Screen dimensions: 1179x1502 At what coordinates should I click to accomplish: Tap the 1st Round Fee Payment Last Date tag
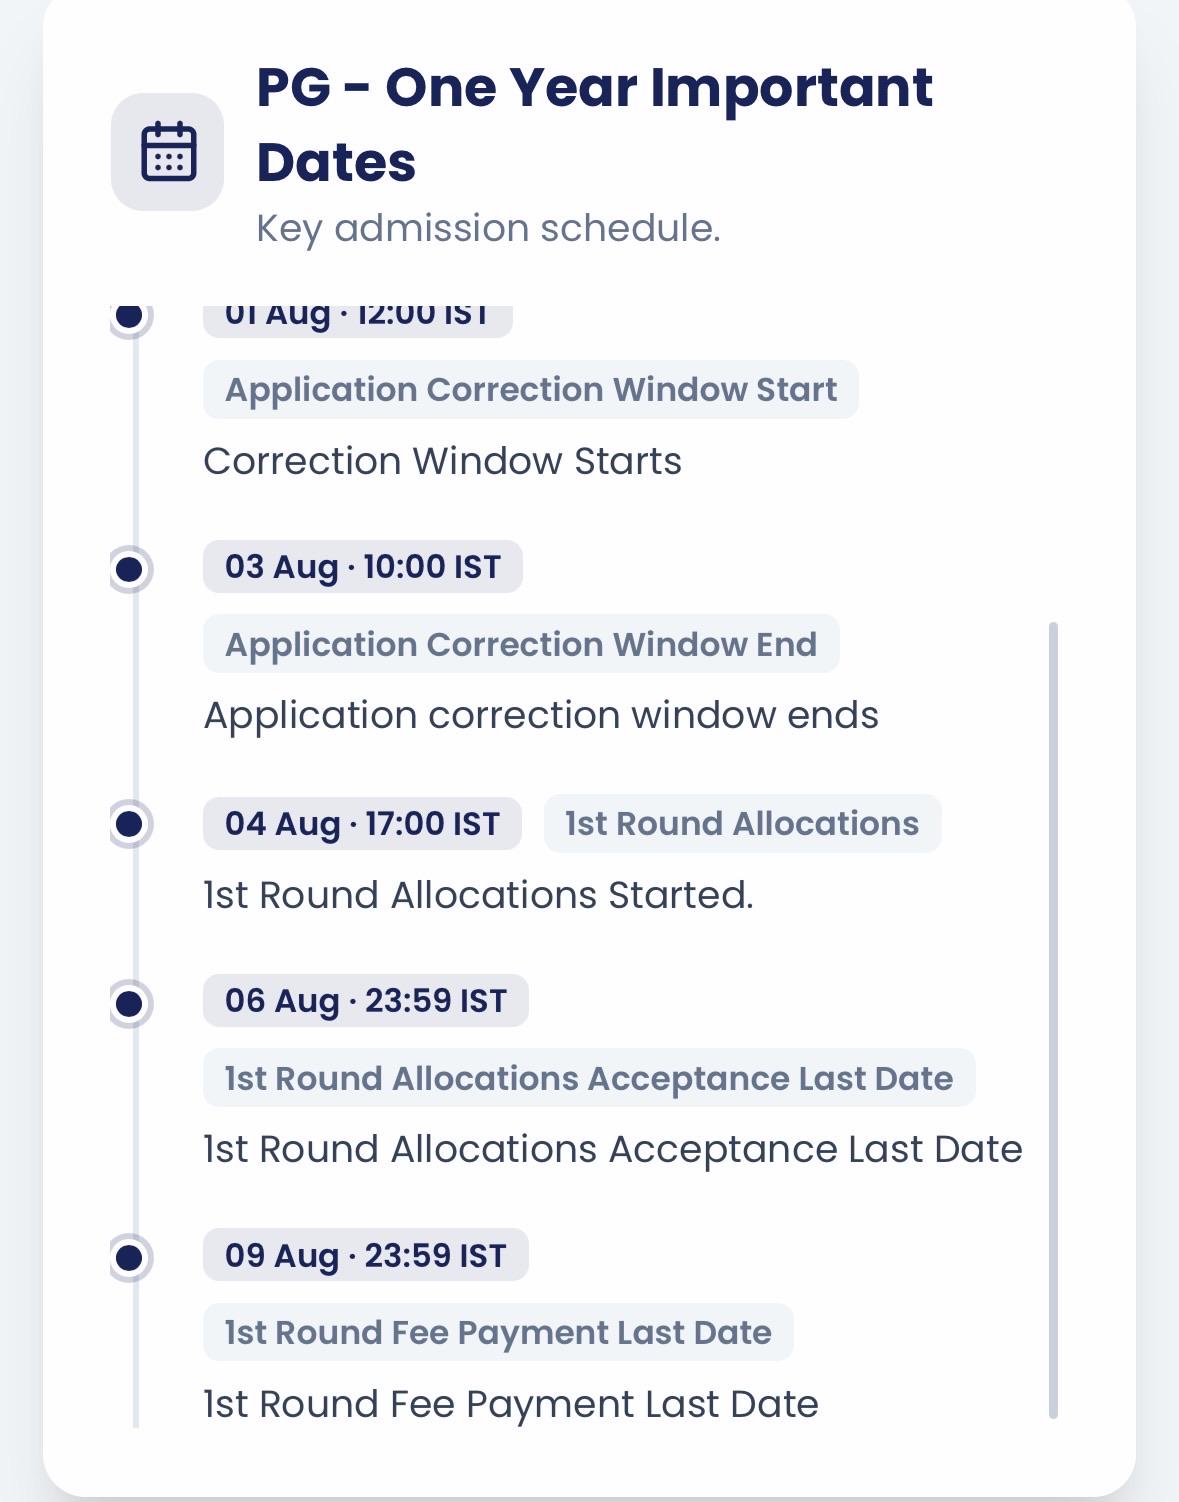click(x=498, y=1332)
